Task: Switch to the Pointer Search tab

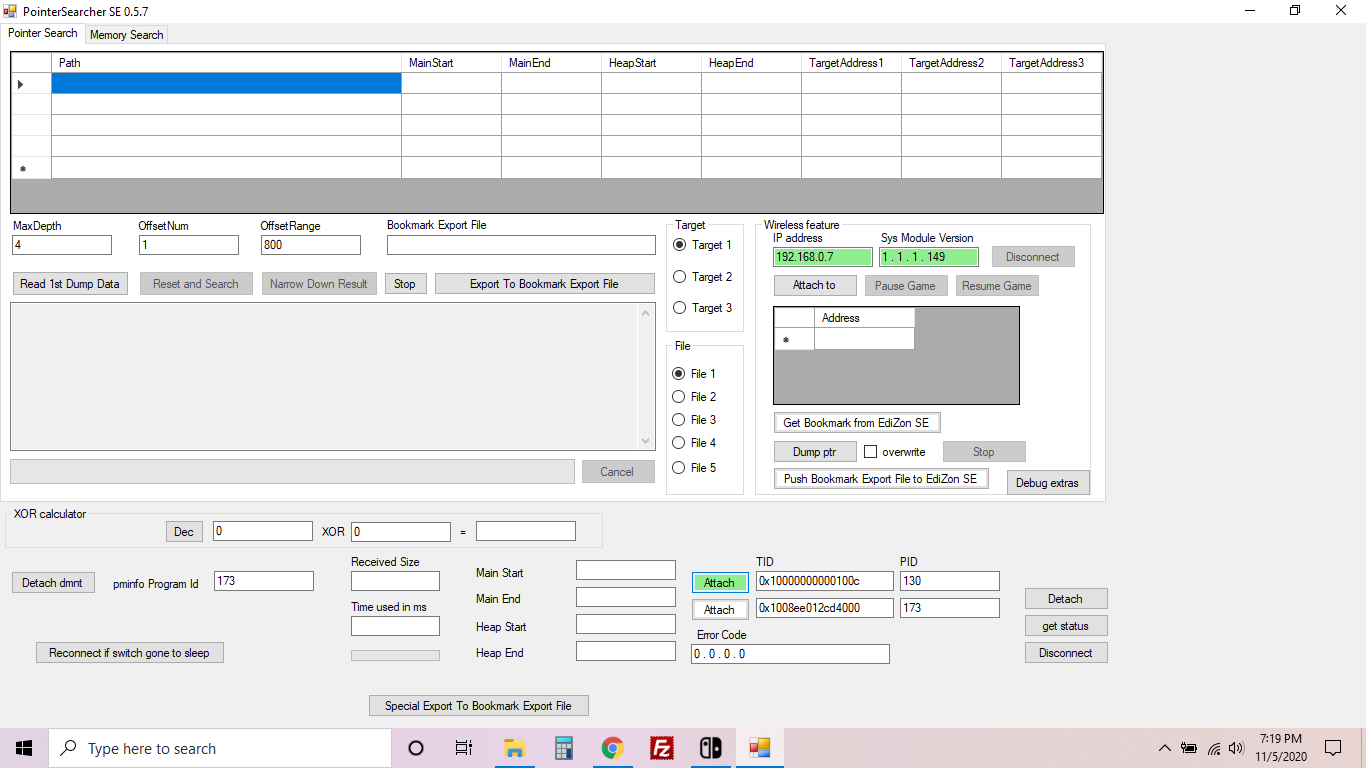Action: (43, 33)
